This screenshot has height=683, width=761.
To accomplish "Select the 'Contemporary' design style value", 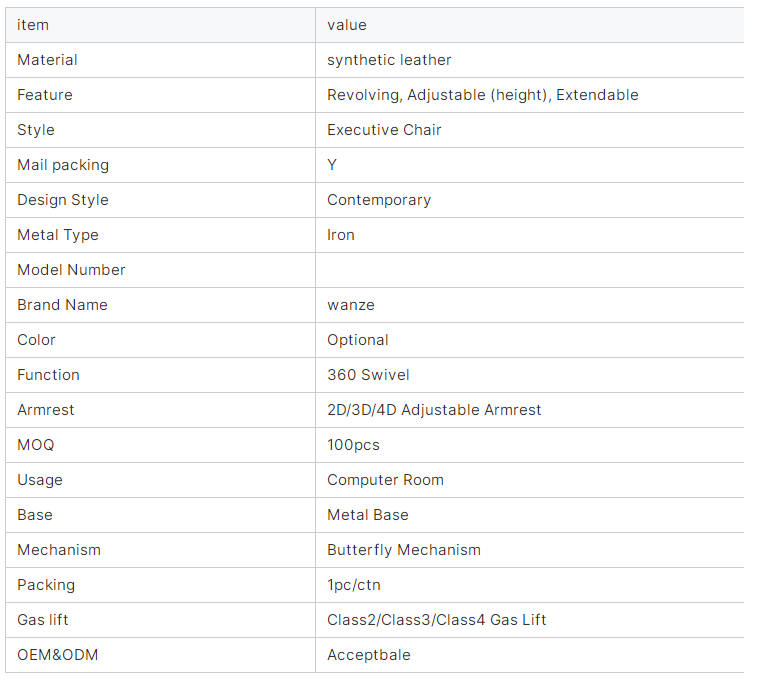I will (x=379, y=200).
